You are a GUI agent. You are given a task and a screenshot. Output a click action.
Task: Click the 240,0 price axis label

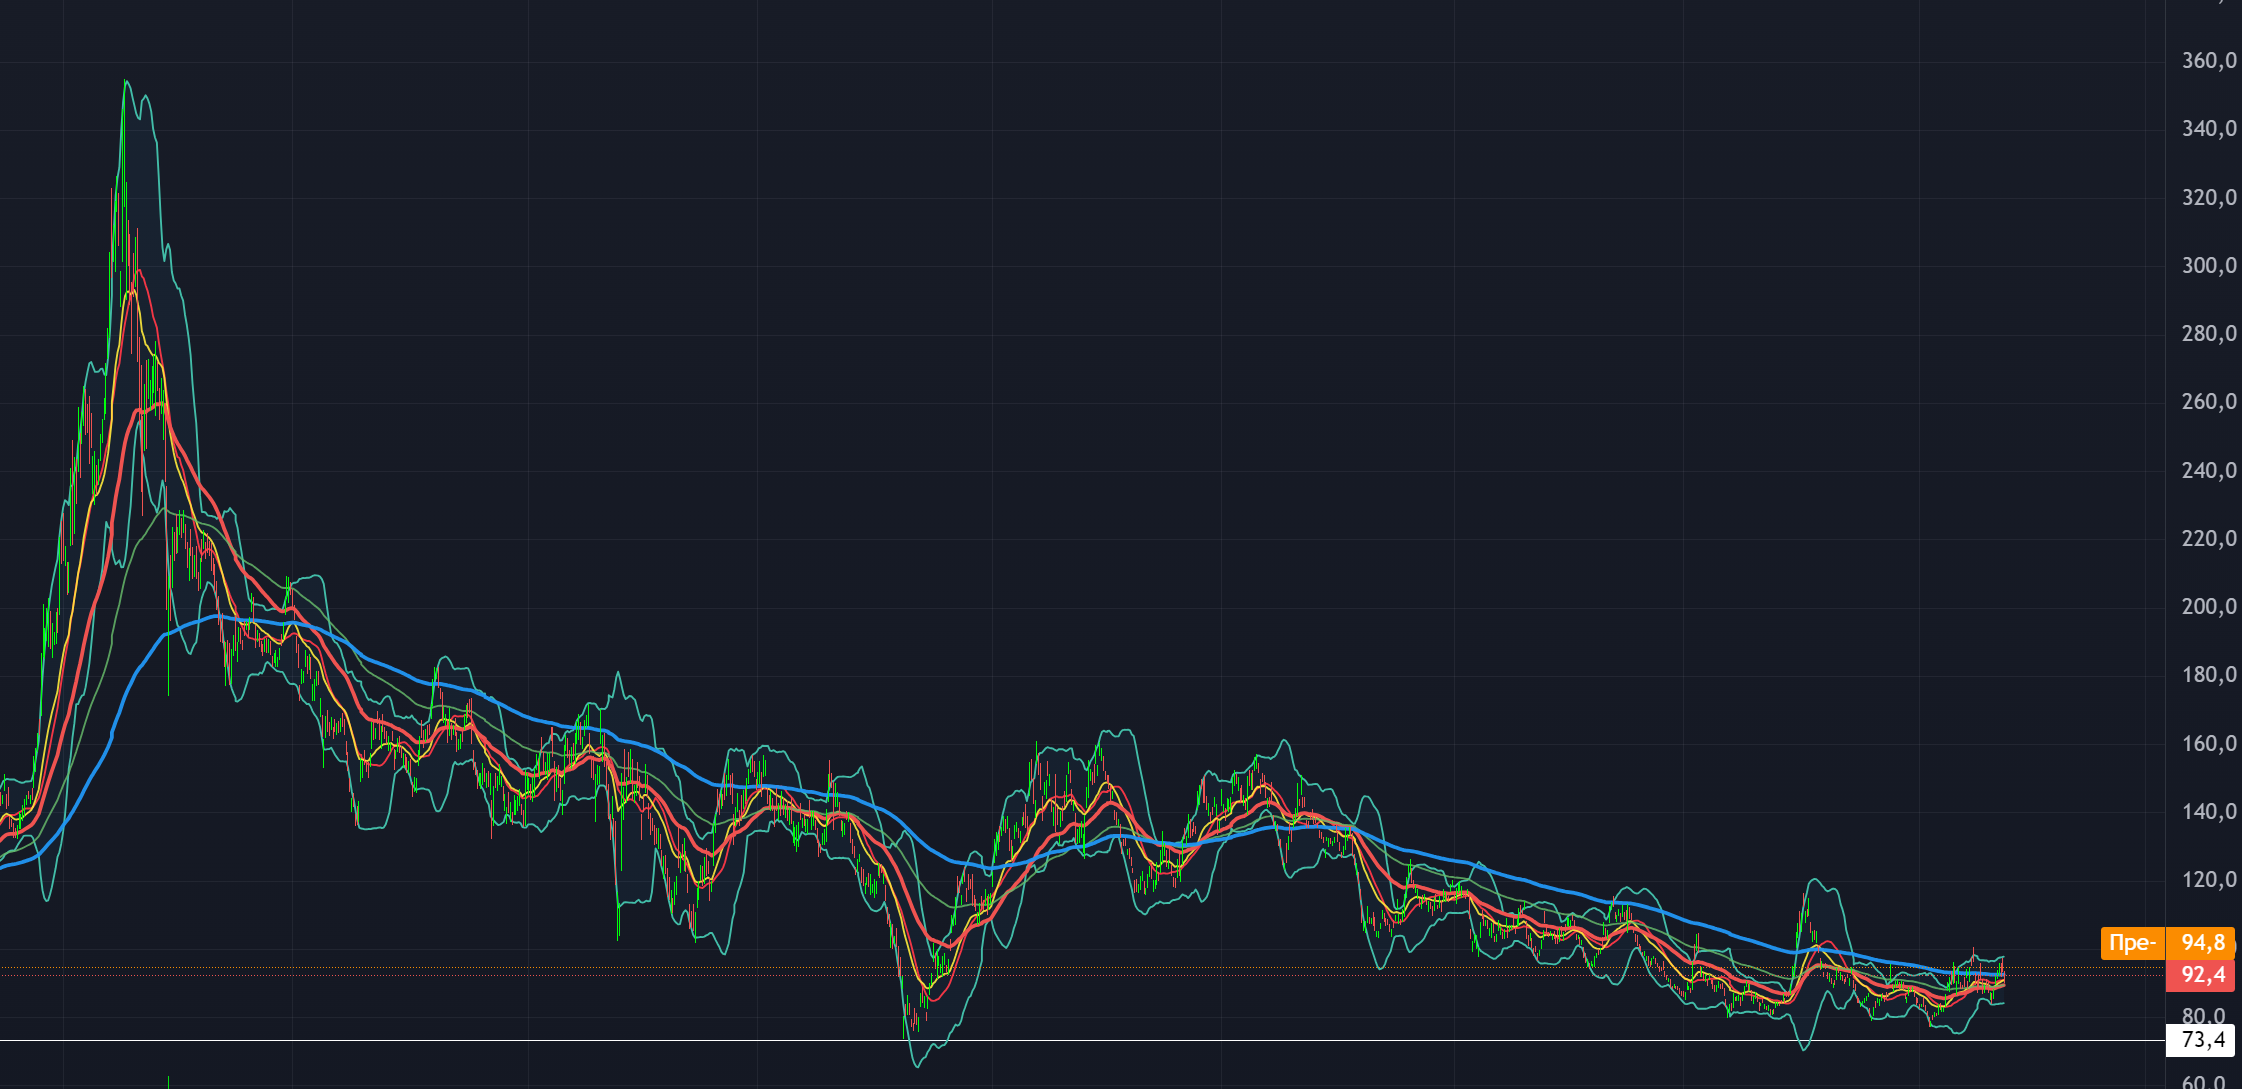point(2209,471)
